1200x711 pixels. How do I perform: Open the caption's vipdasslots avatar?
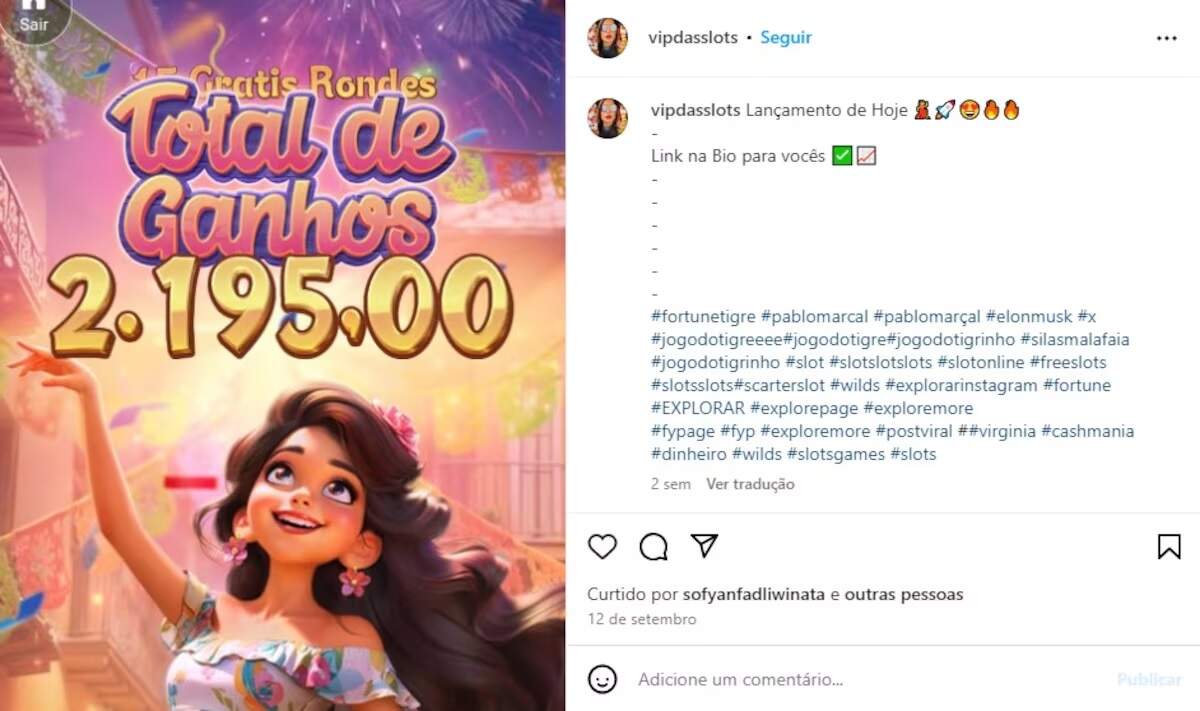[607, 118]
